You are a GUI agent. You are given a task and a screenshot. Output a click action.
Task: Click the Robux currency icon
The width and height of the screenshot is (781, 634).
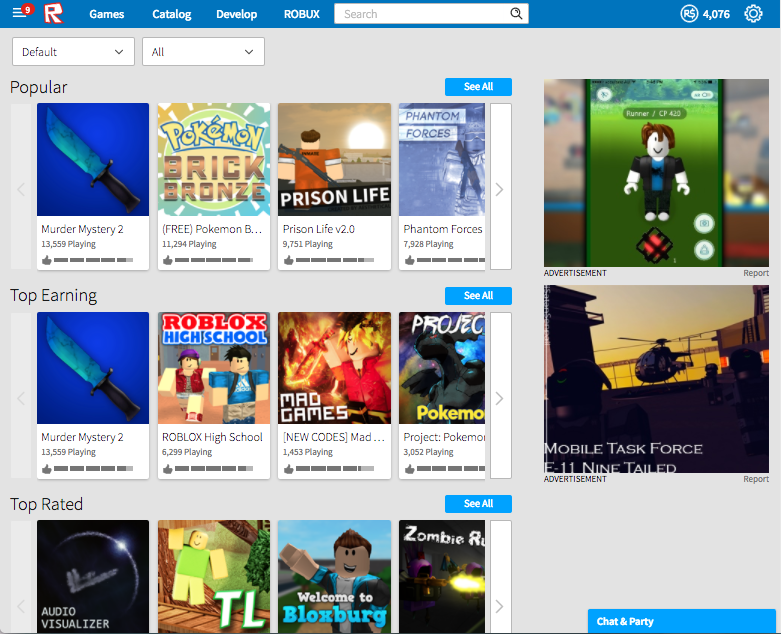pyautogui.click(x=689, y=13)
